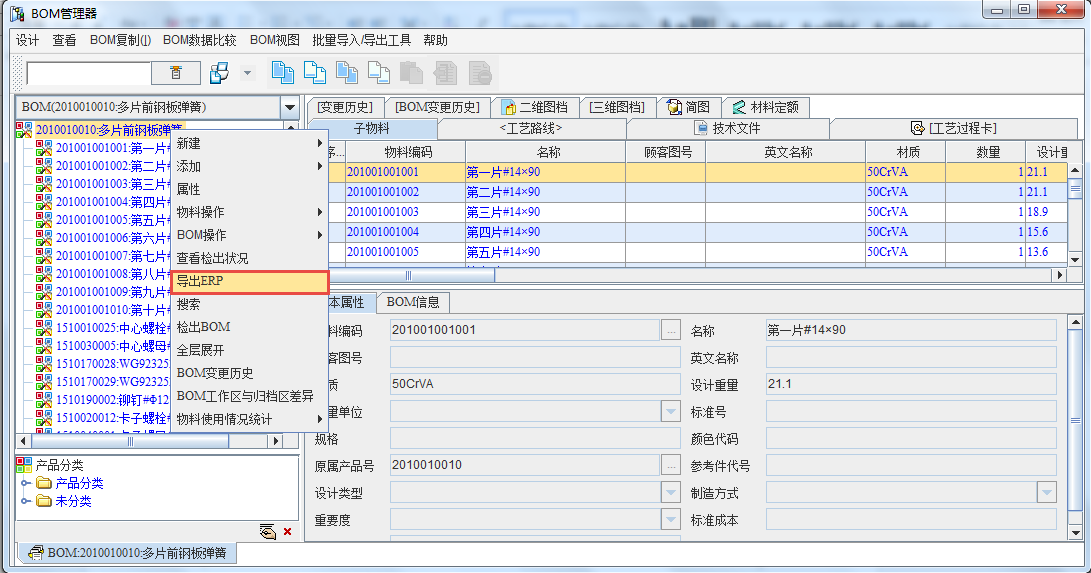Image resolution: width=1091 pixels, height=573 pixels.
Task: Switch to the 简图 tab
Action: 689,107
